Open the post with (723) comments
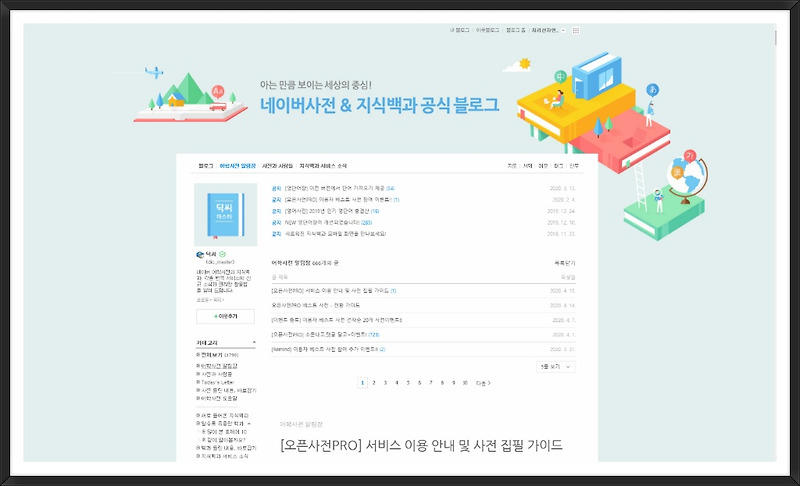Viewport: 800px width, 486px height. 319,335
